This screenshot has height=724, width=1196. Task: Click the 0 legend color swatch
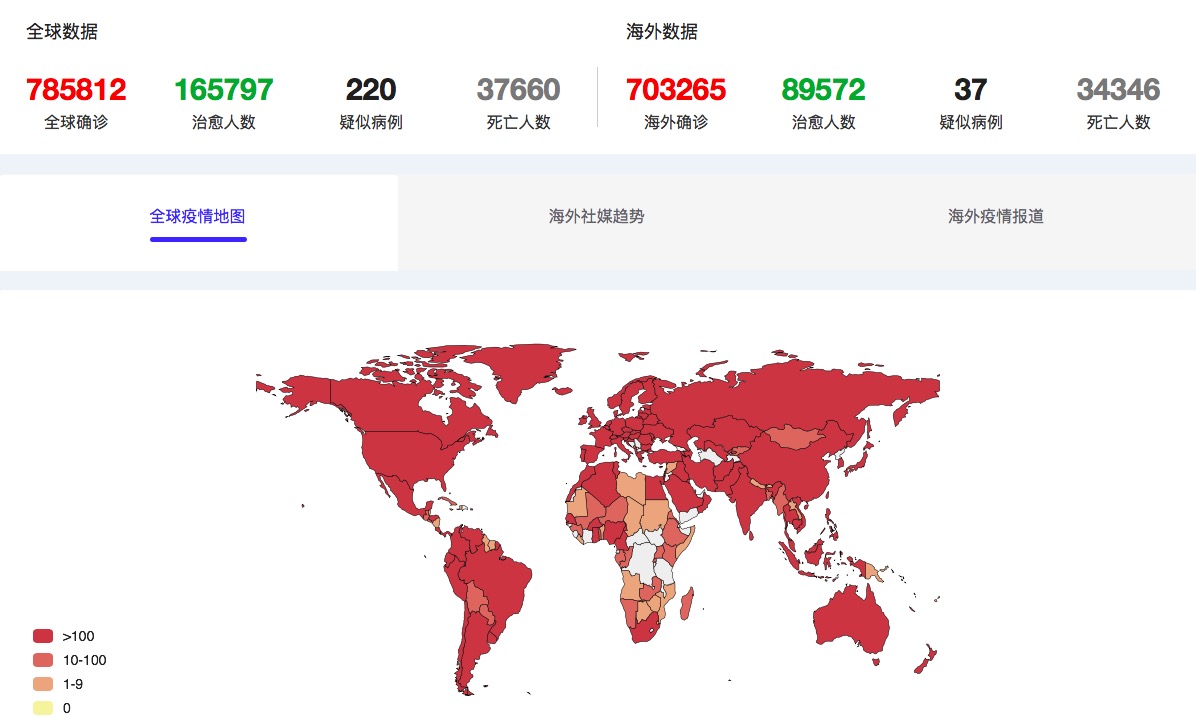click(43, 708)
